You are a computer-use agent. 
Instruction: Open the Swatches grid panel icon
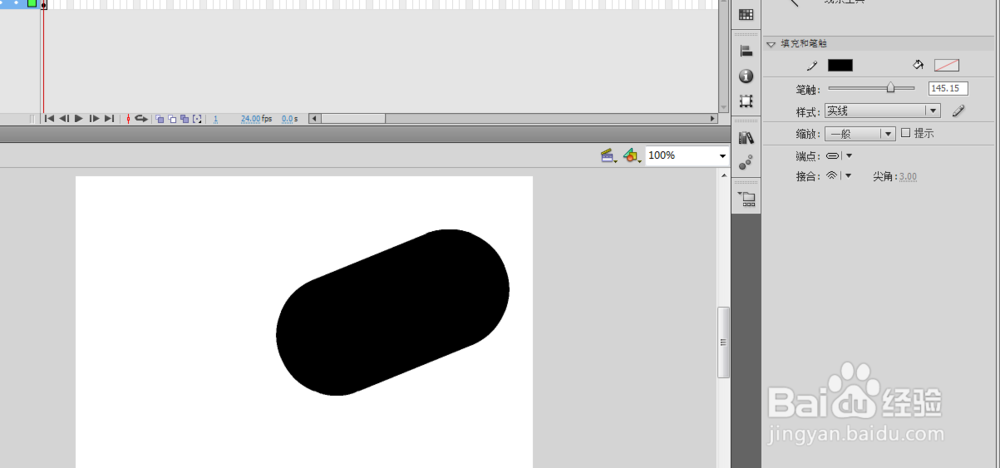[746, 15]
